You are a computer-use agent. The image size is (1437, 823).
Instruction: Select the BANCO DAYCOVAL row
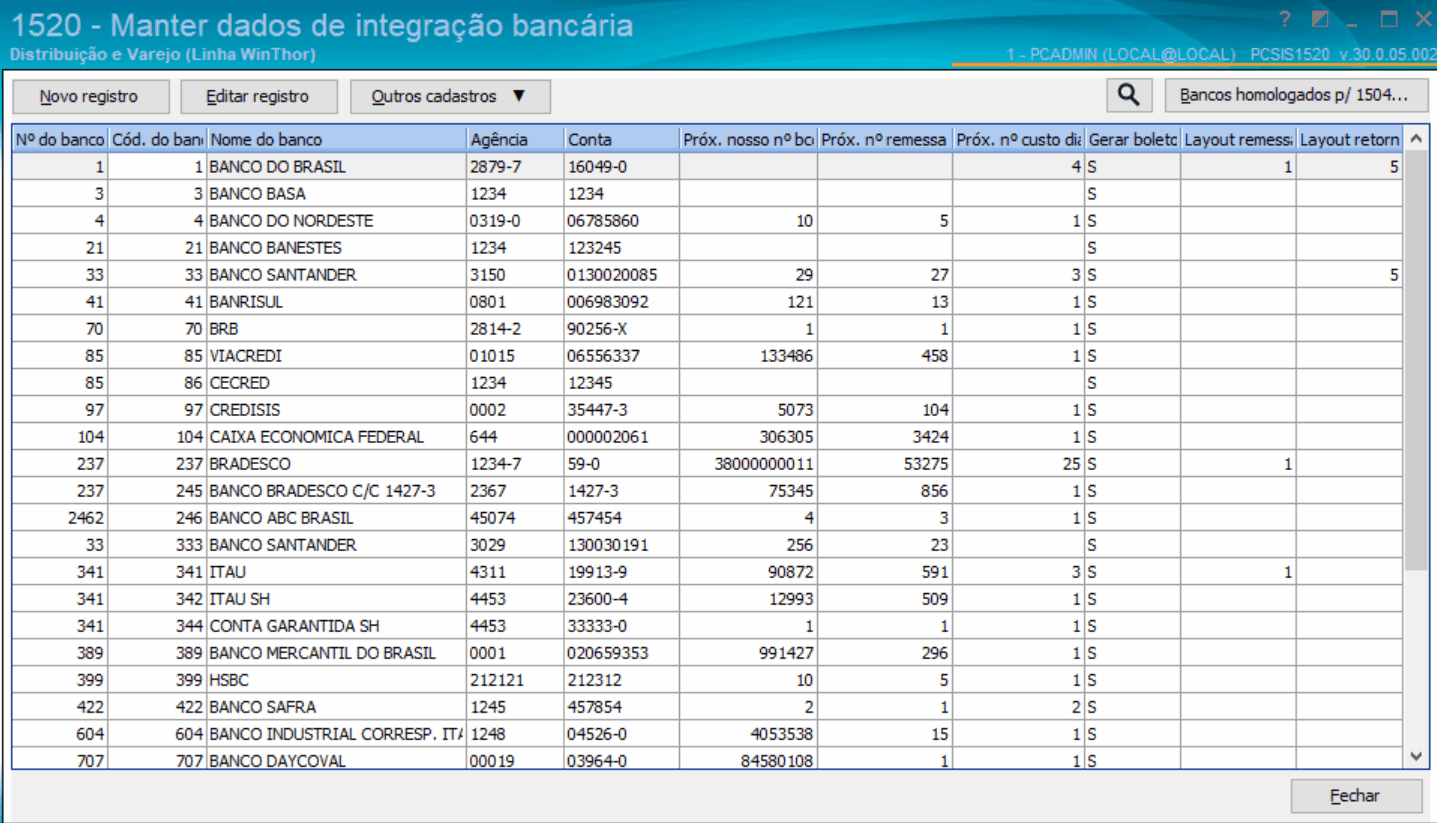pyautogui.click(x=708, y=759)
